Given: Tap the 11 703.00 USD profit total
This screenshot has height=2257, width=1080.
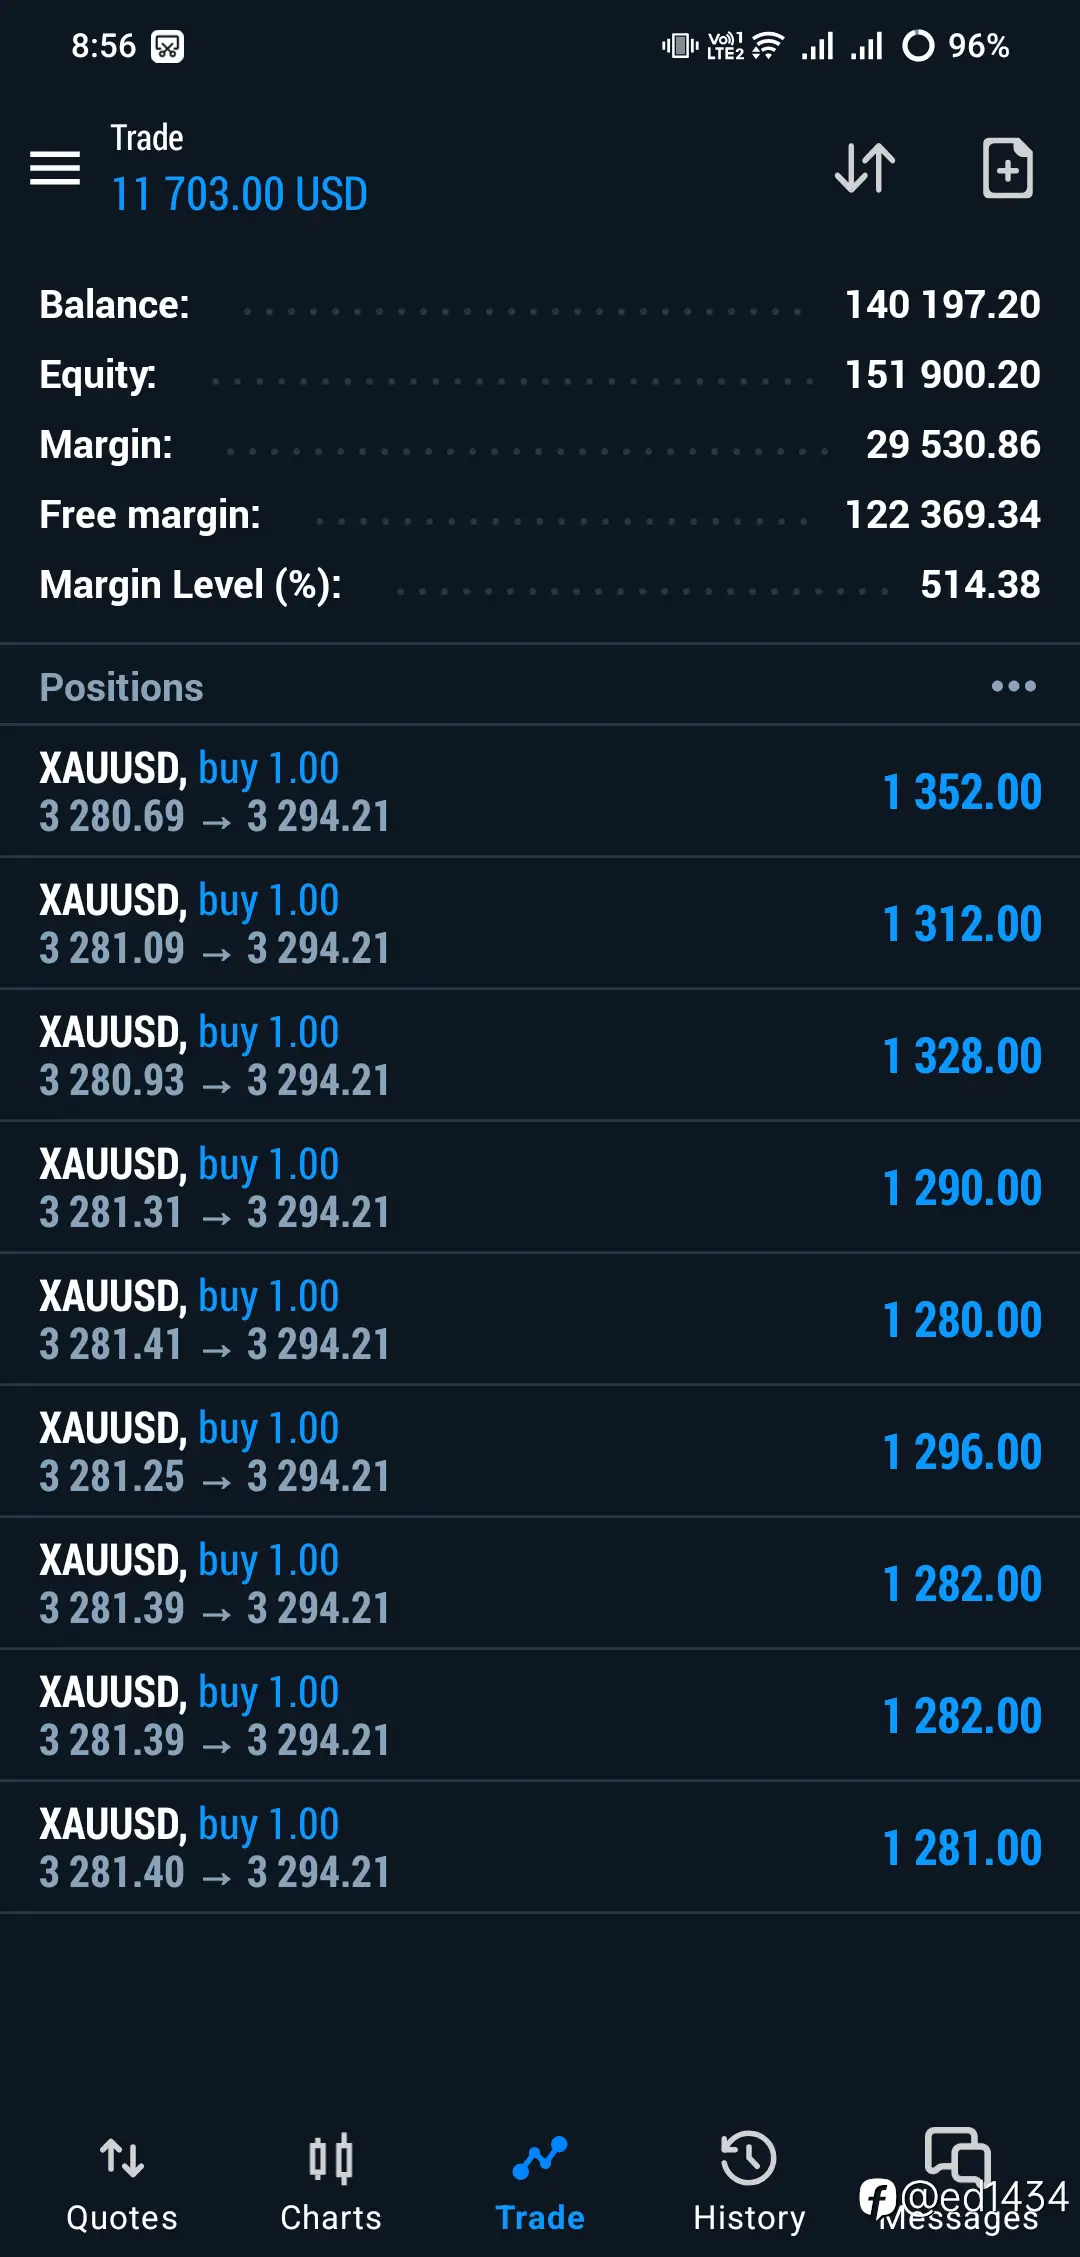Looking at the screenshot, I should click(x=239, y=194).
